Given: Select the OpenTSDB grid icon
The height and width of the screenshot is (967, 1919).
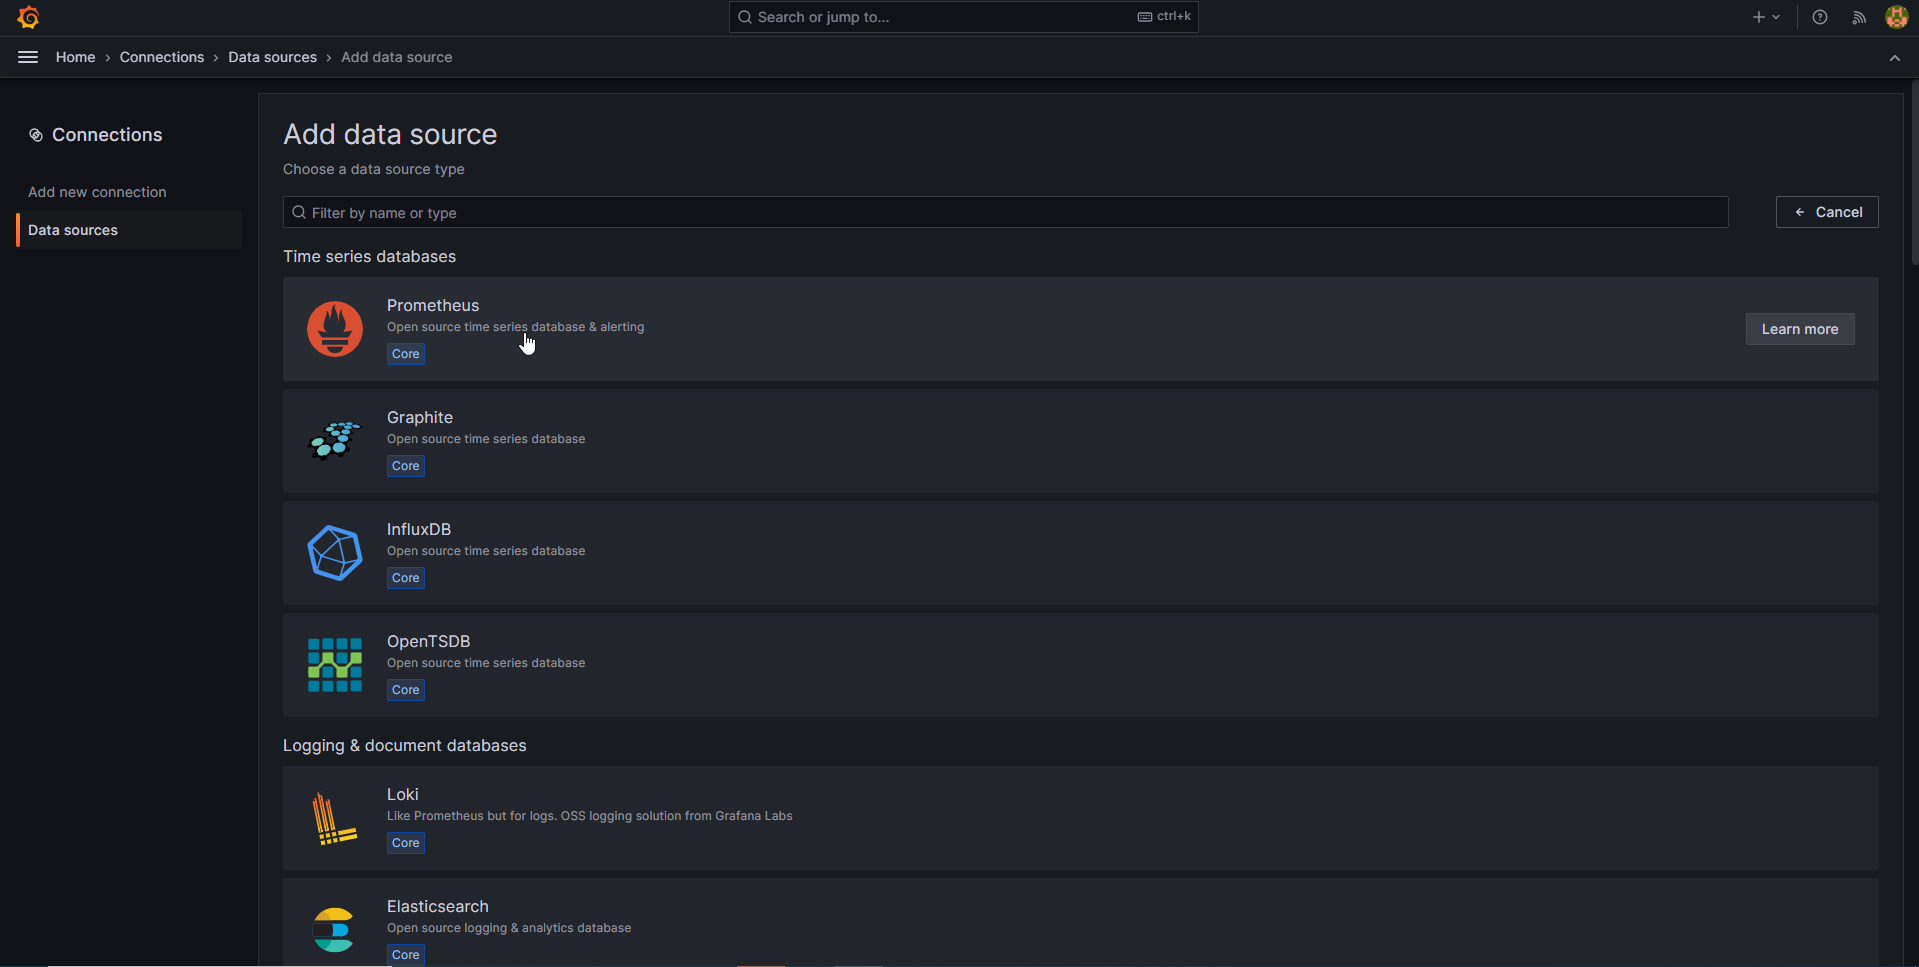Looking at the screenshot, I should [335, 665].
